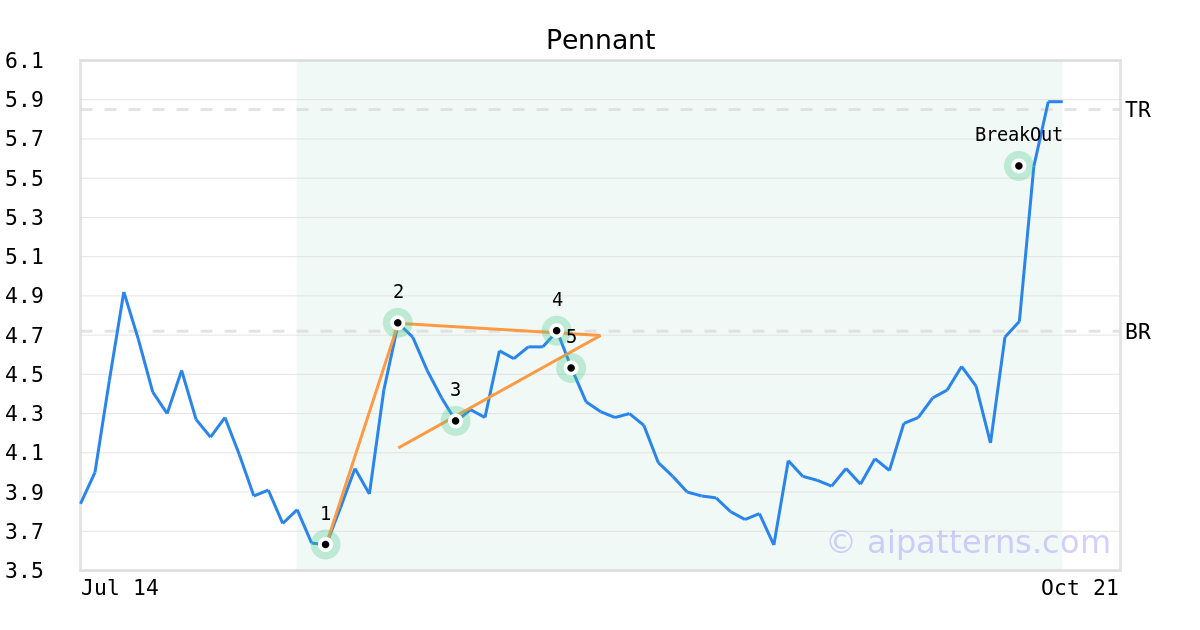
Task: Click pattern point 2 marker dot
Action: 398,322
